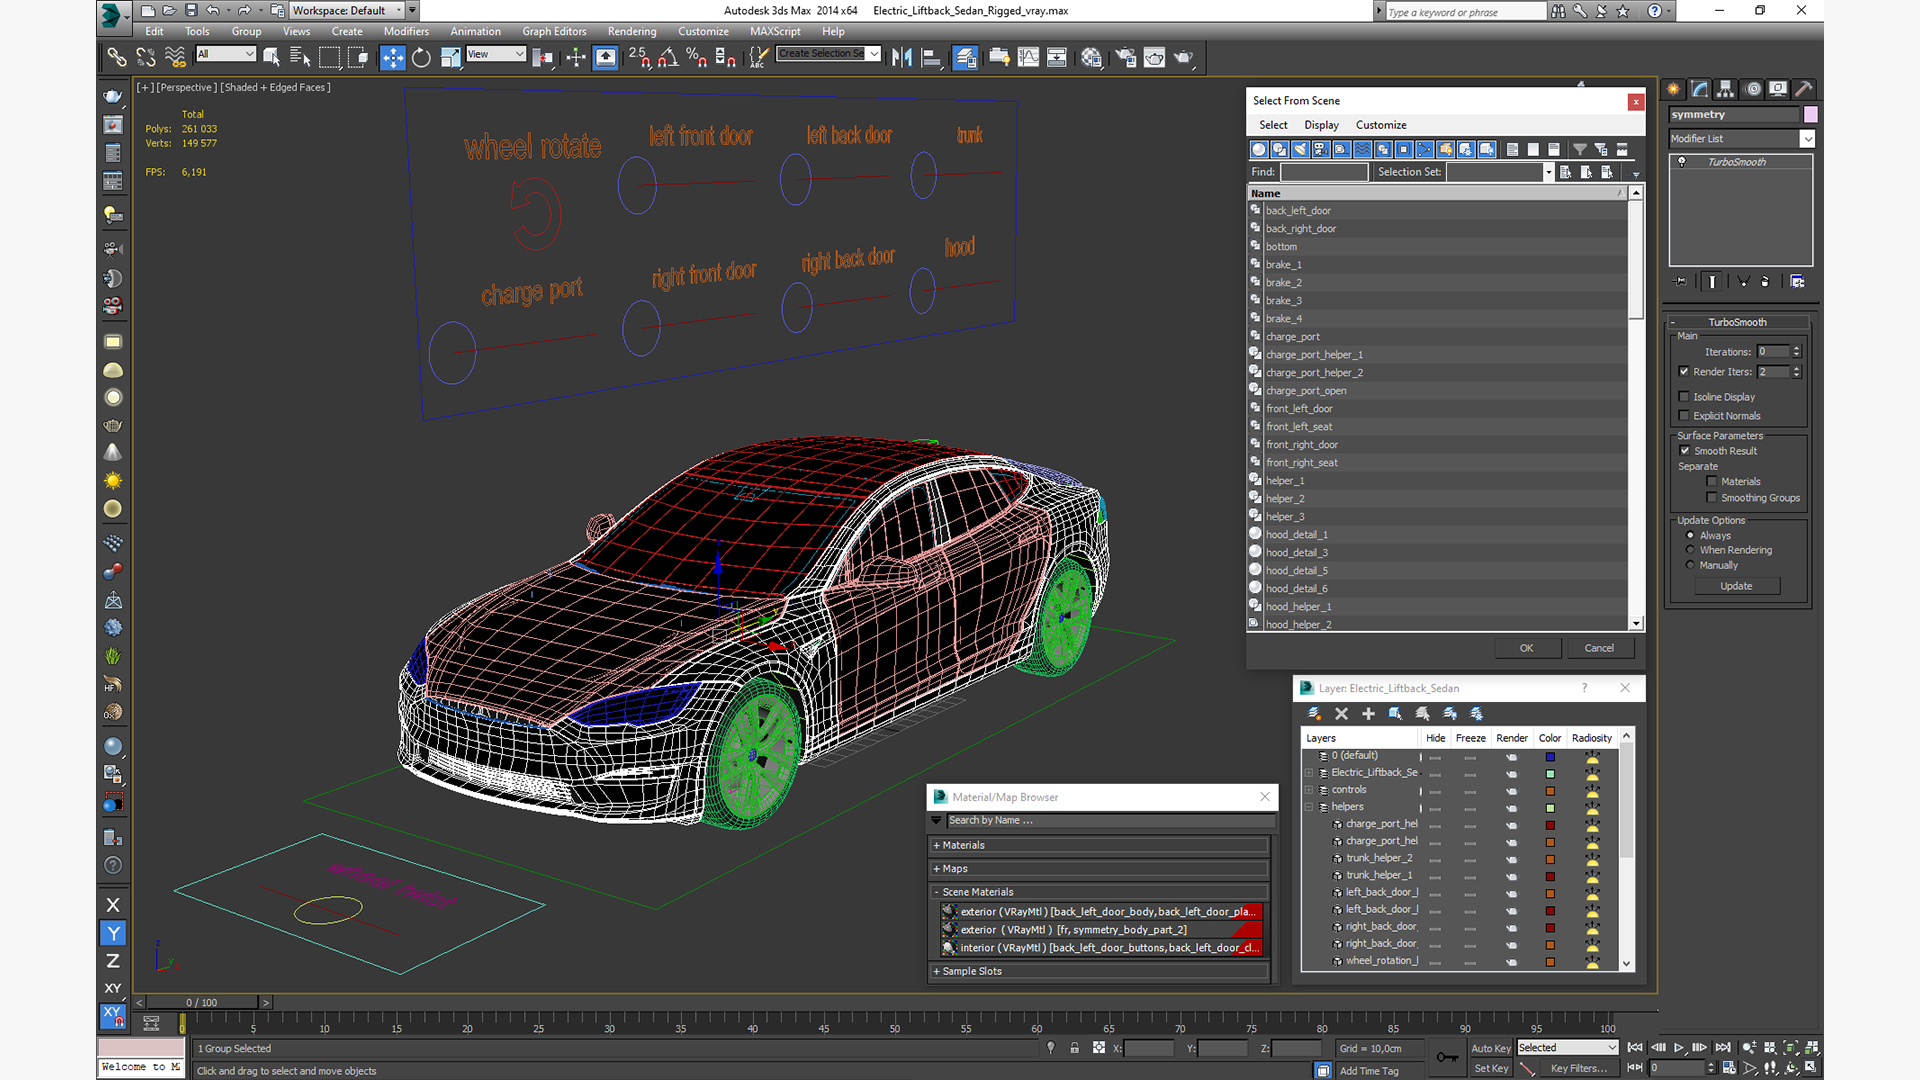The image size is (1920, 1080).
Task: Open the Workspace Default dropdown
Action: [346, 10]
